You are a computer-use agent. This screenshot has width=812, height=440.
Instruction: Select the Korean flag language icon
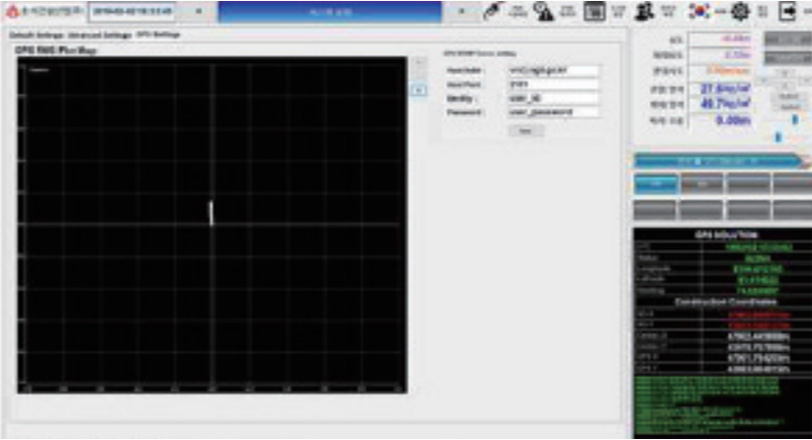point(696,11)
